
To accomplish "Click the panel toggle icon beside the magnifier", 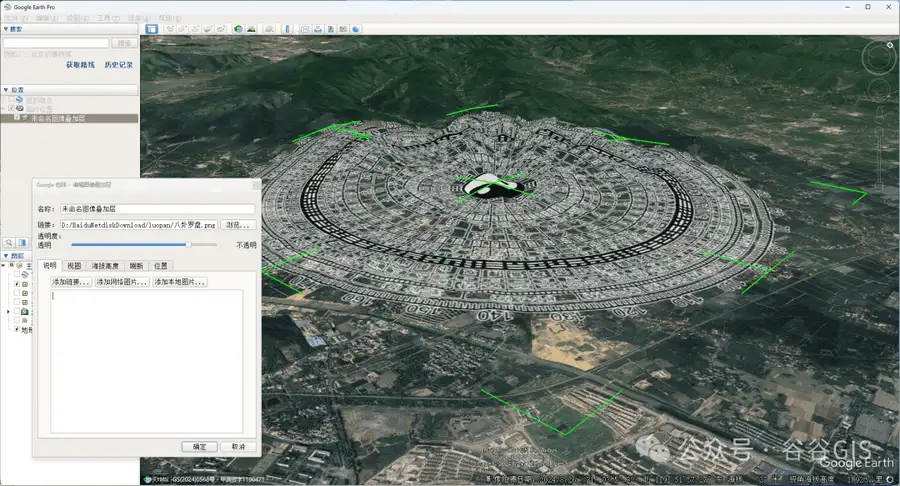I will [x=22, y=243].
